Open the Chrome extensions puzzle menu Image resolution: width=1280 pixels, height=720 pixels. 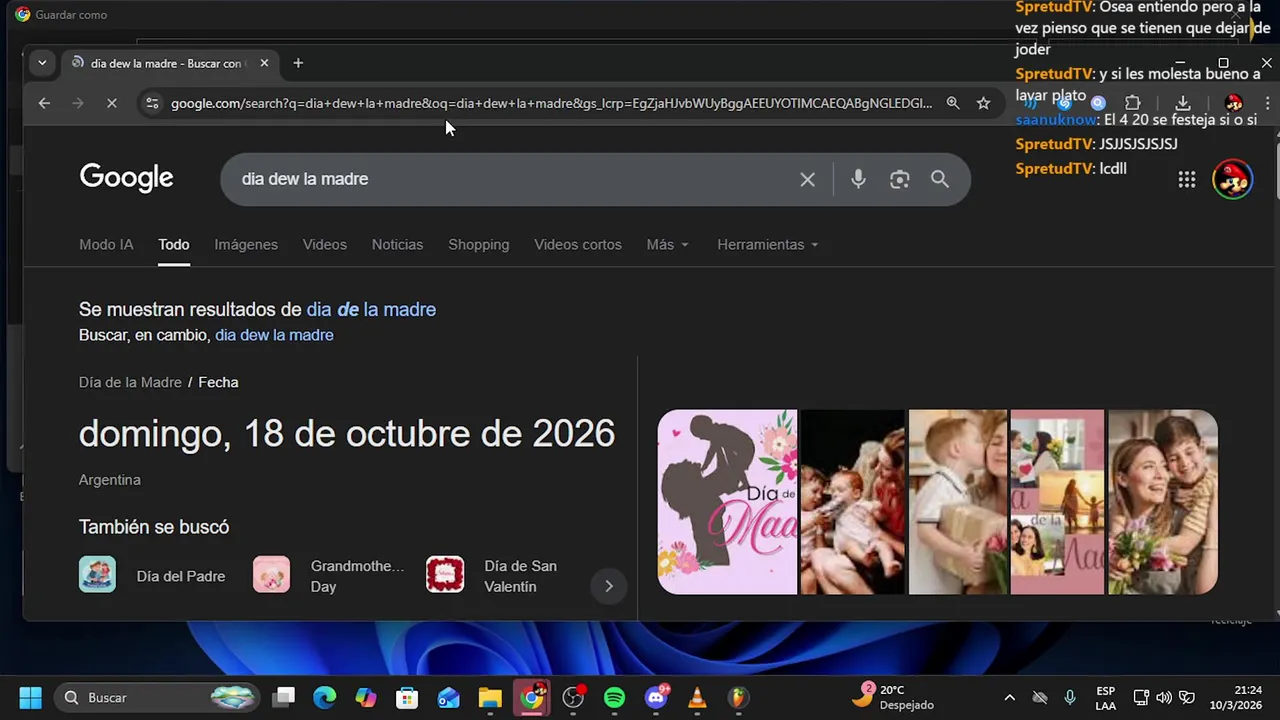[1133, 103]
